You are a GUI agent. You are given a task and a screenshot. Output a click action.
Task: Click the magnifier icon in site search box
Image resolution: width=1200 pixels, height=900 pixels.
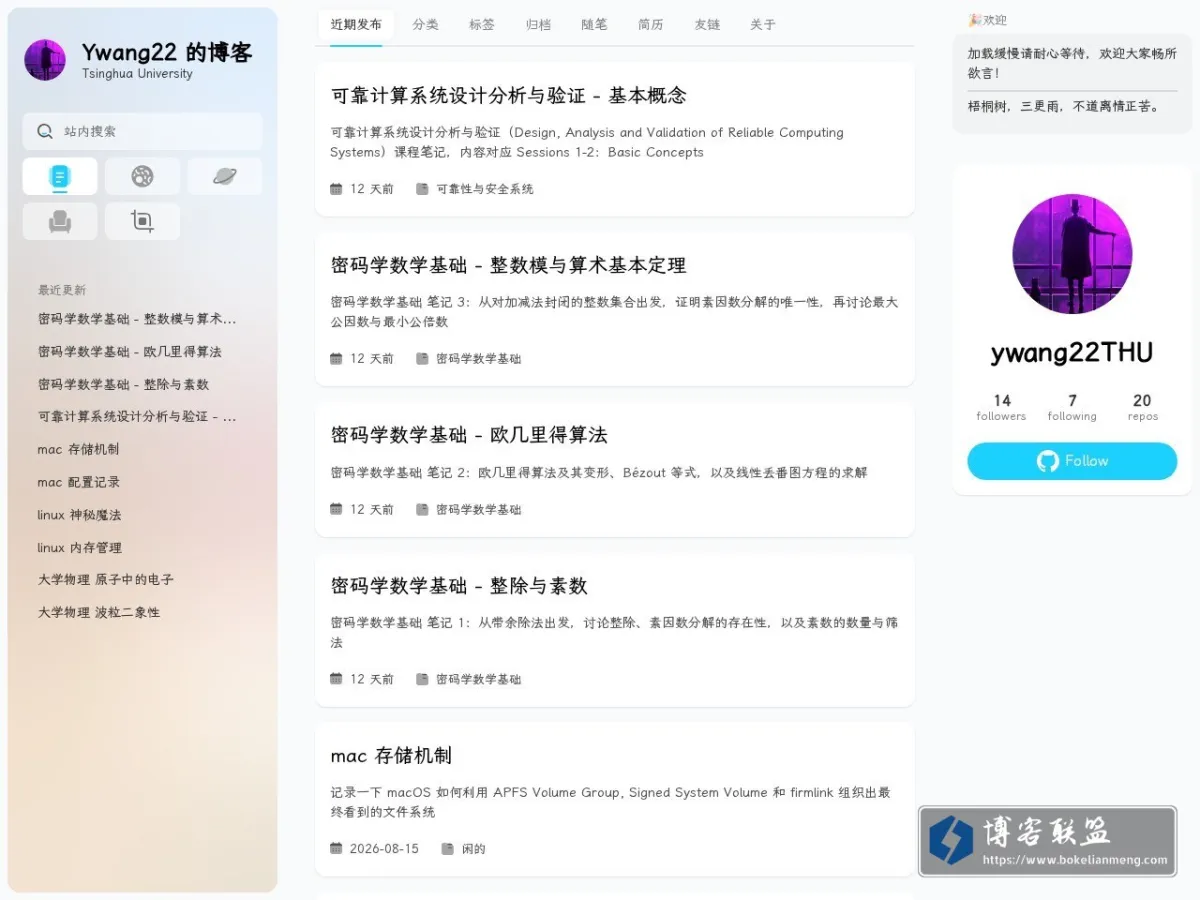[45, 131]
